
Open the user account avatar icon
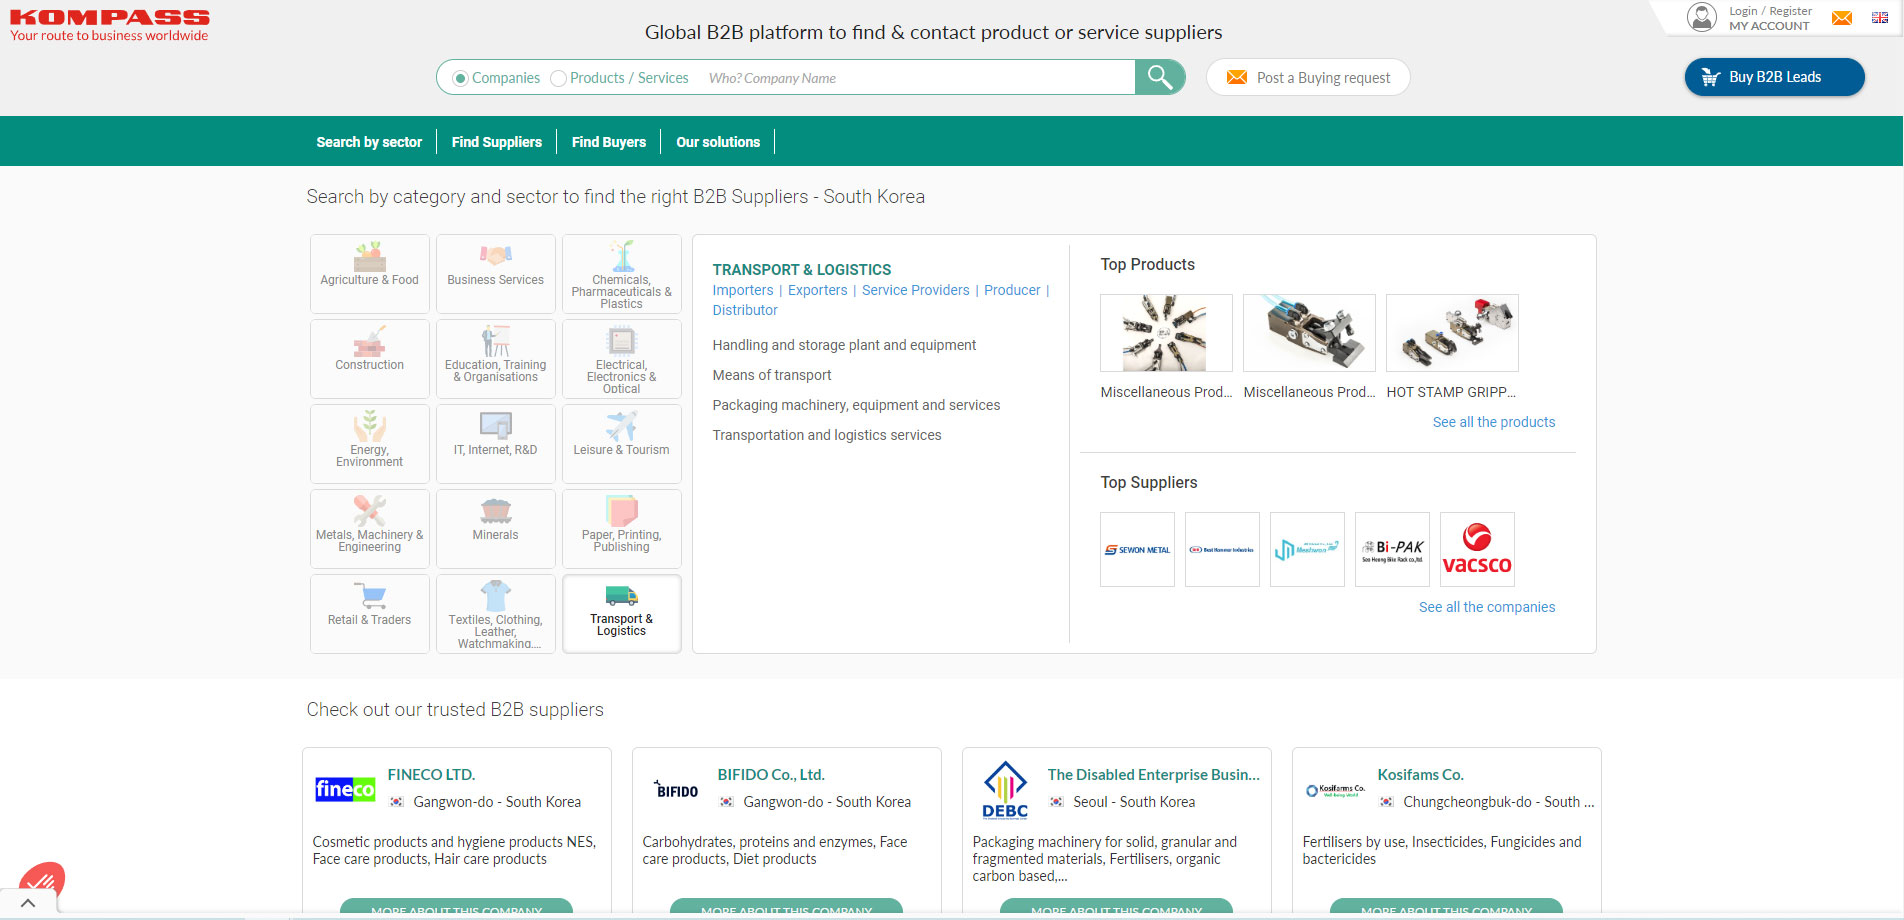click(x=1701, y=17)
